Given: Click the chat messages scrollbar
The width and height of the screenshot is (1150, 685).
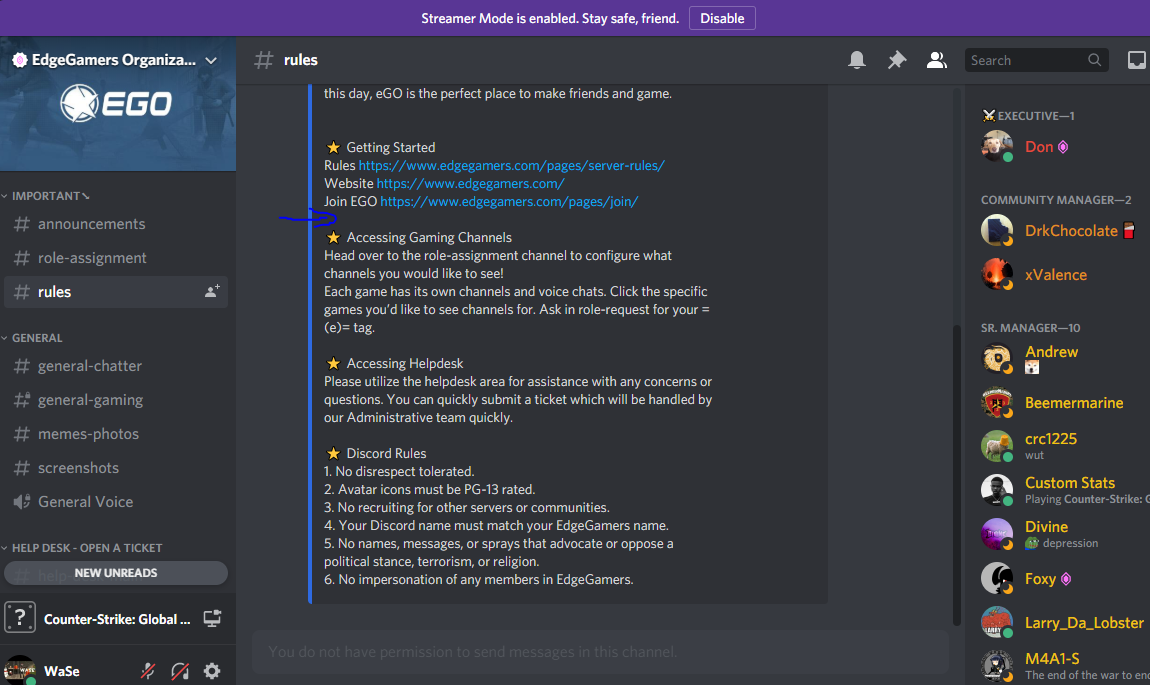Looking at the screenshot, I should (956, 473).
